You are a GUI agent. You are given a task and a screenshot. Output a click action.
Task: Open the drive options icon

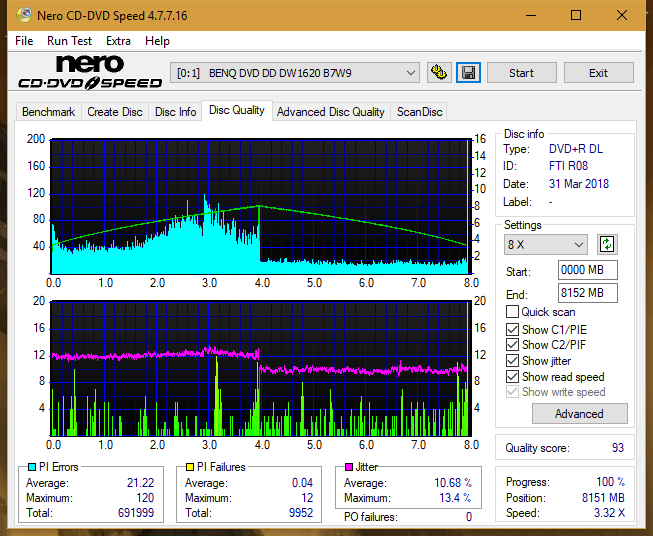439,73
